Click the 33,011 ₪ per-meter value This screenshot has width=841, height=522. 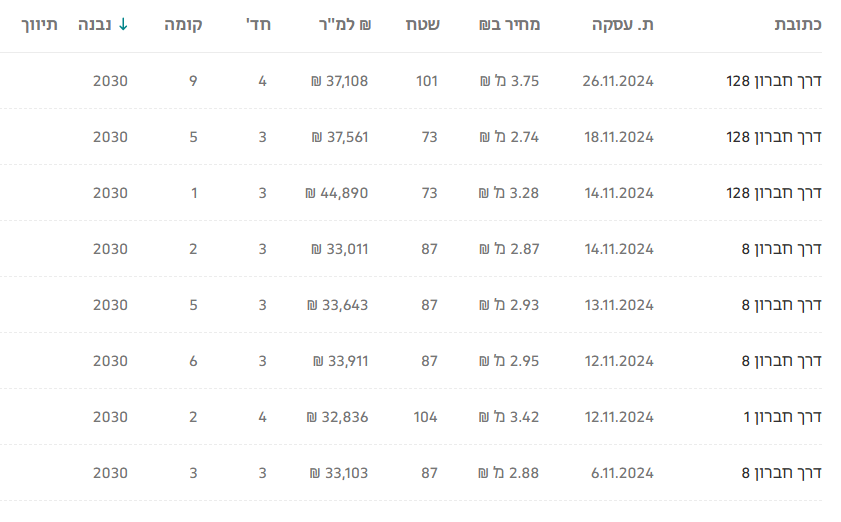(x=339, y=249)
